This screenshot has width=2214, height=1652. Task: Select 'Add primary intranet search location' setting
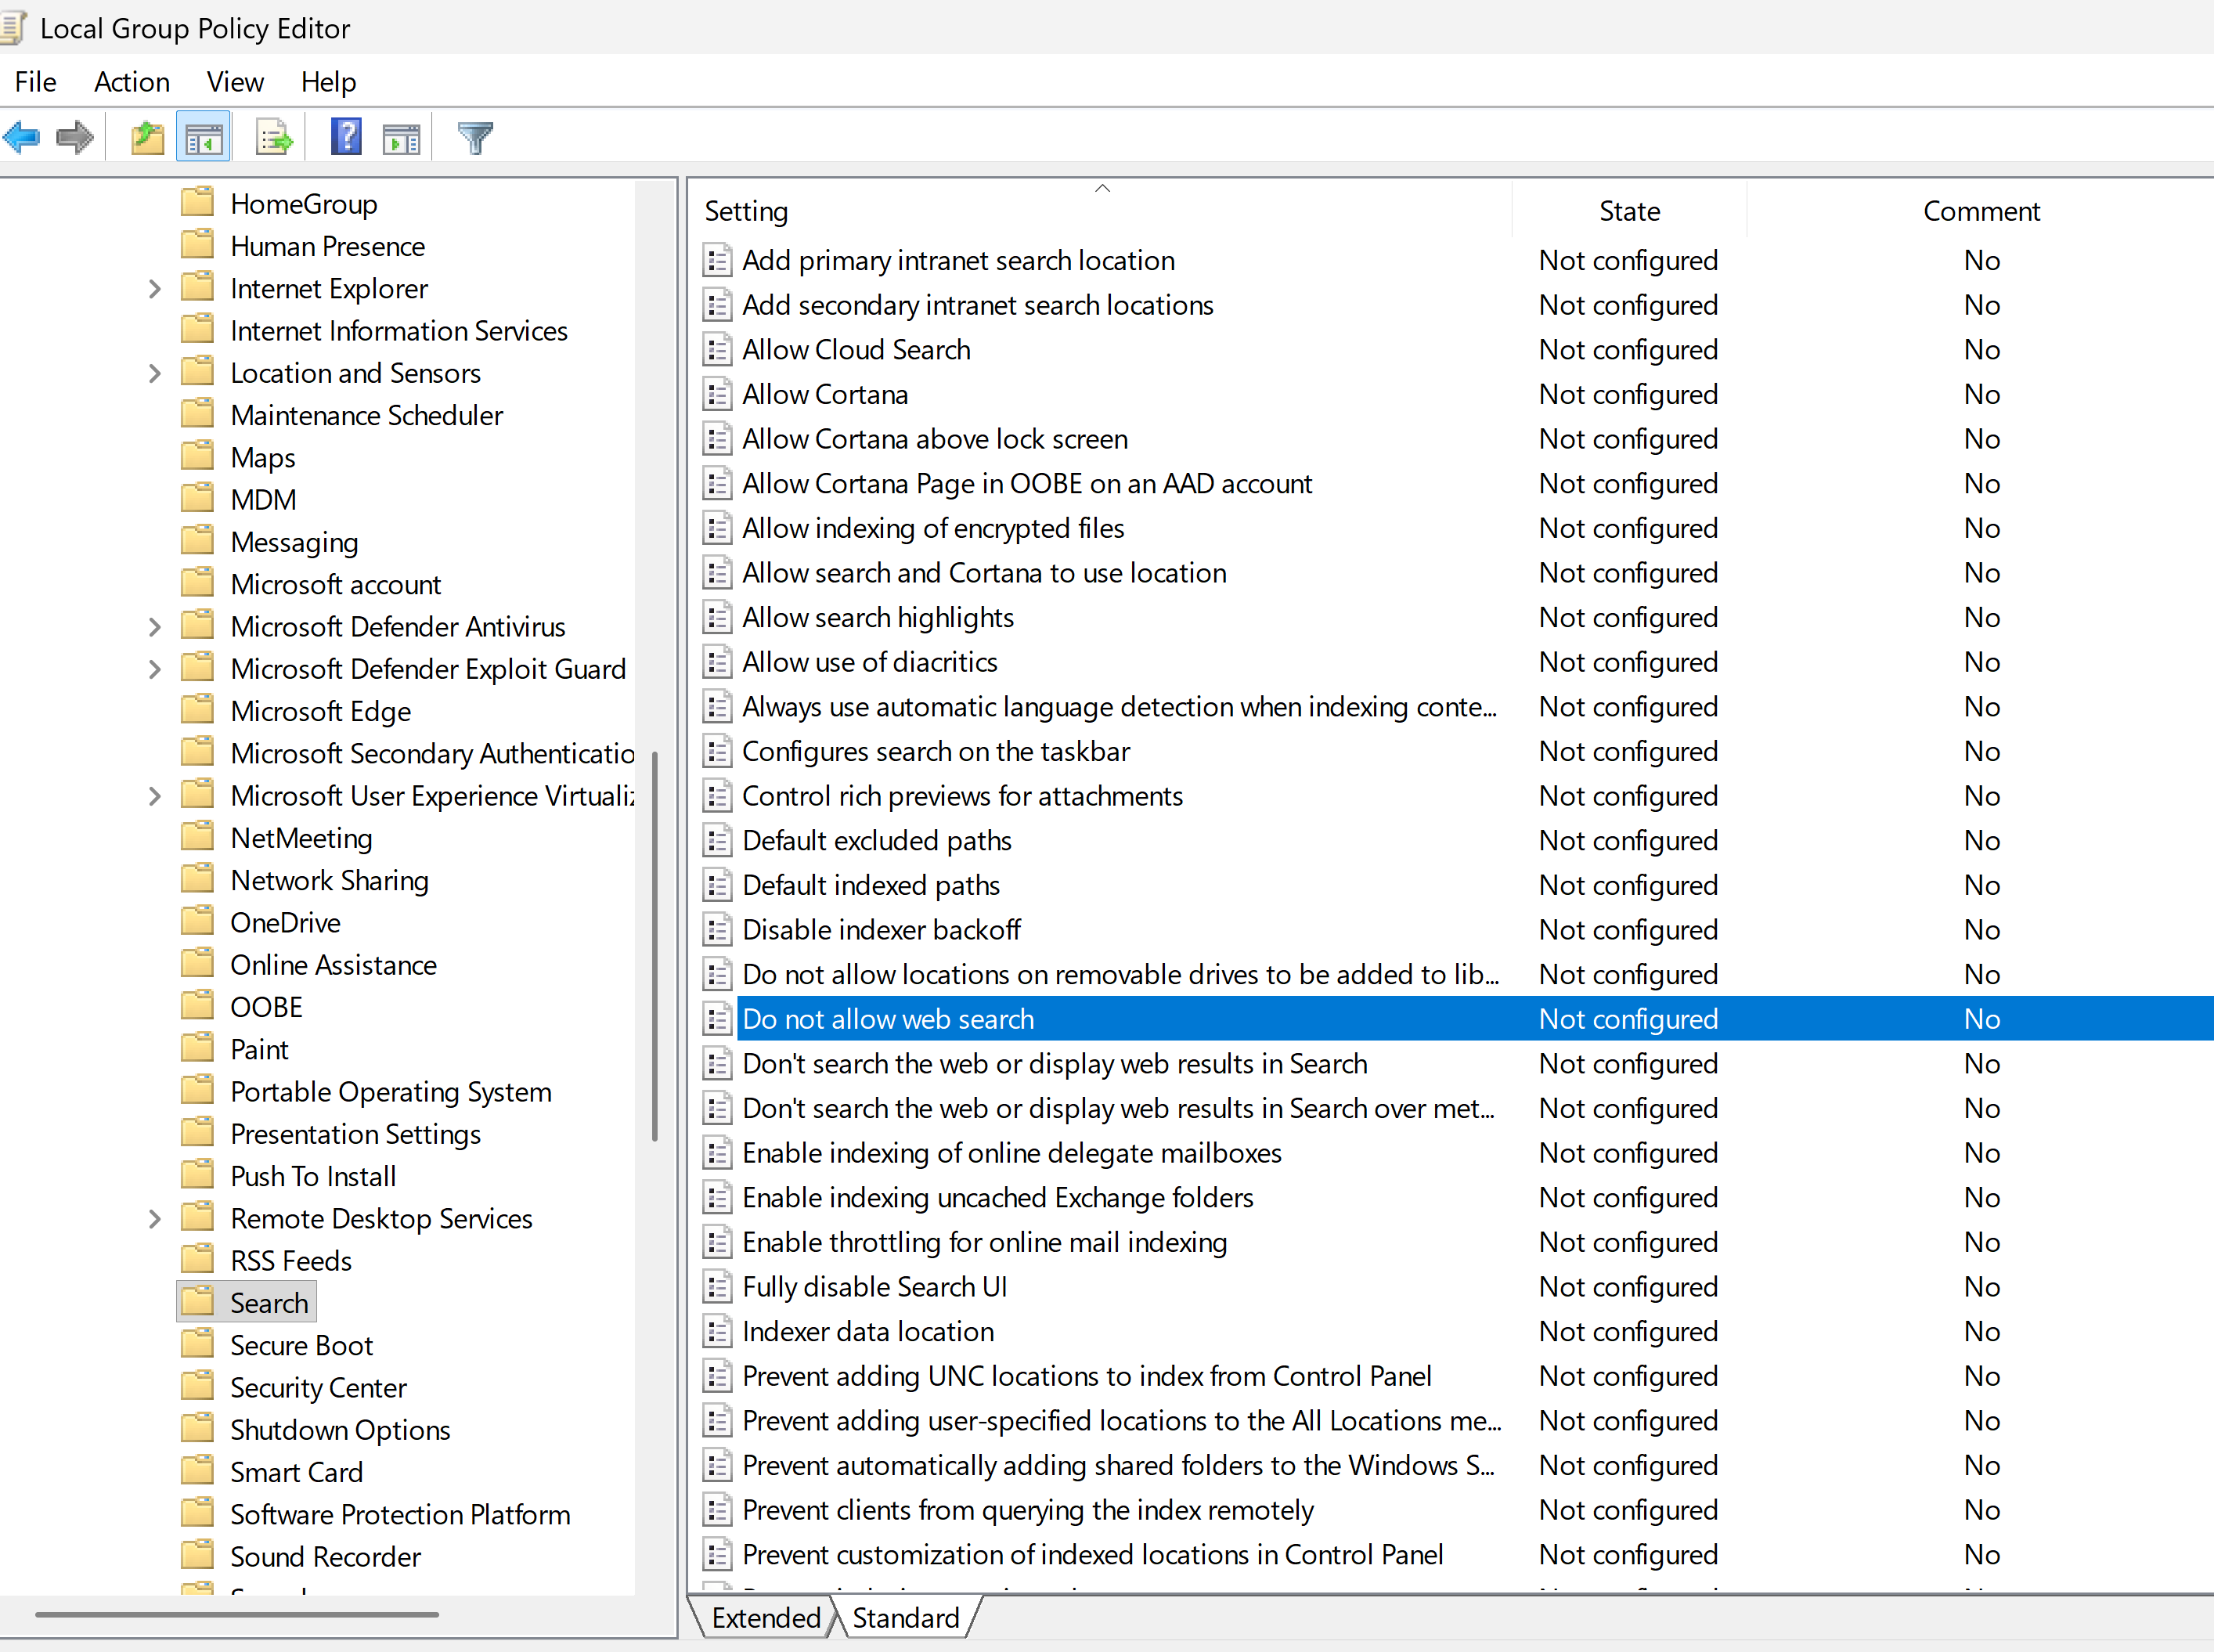(958, 261)
